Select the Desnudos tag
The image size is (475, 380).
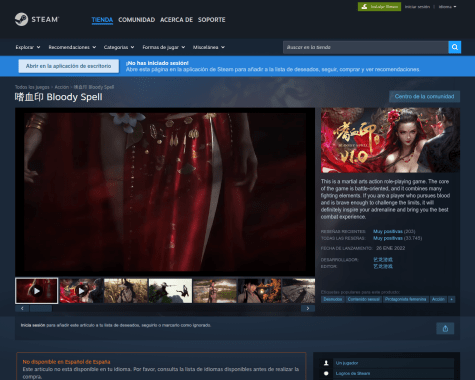pos(333,299)
